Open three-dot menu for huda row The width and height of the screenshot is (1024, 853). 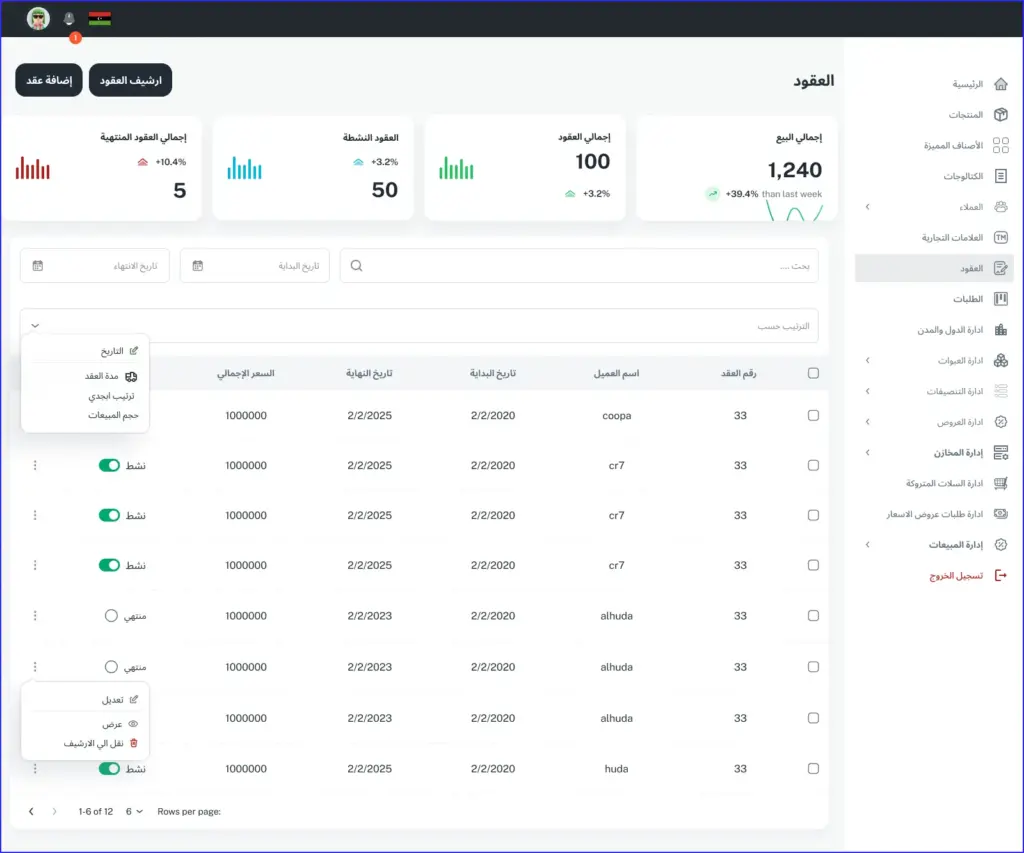(x=35, y=769)
